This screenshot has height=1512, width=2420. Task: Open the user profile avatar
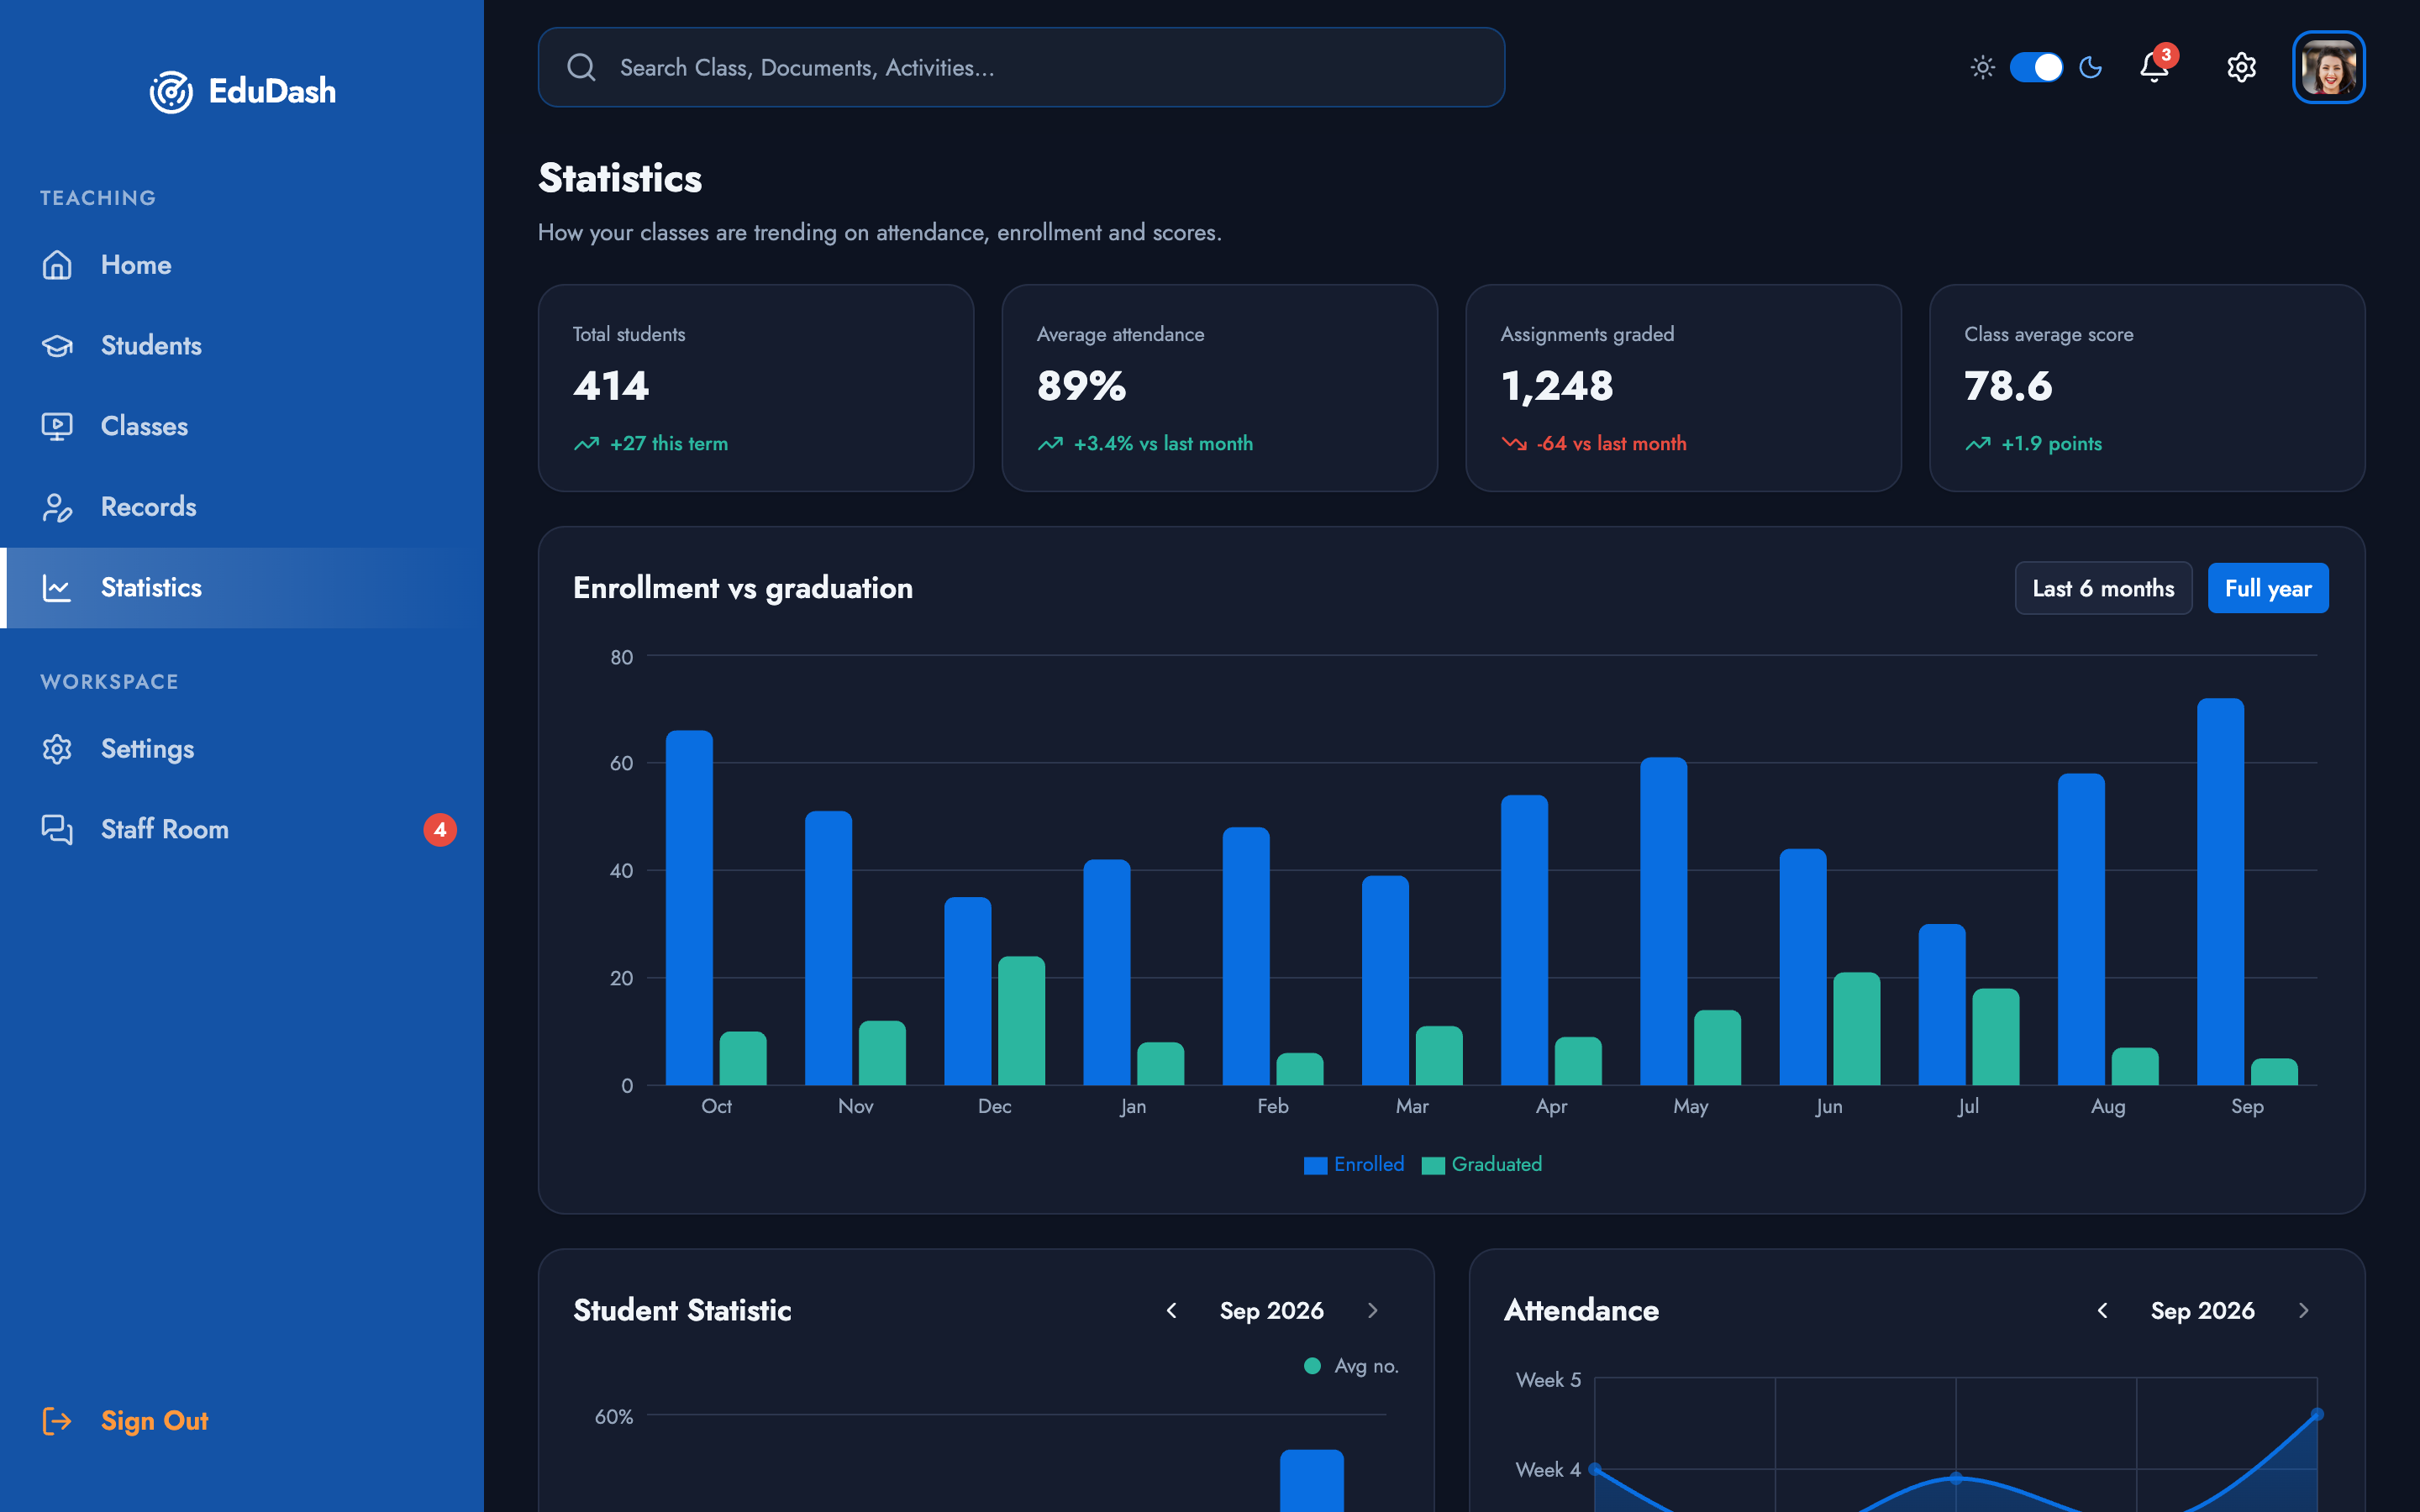[2328, 67]
